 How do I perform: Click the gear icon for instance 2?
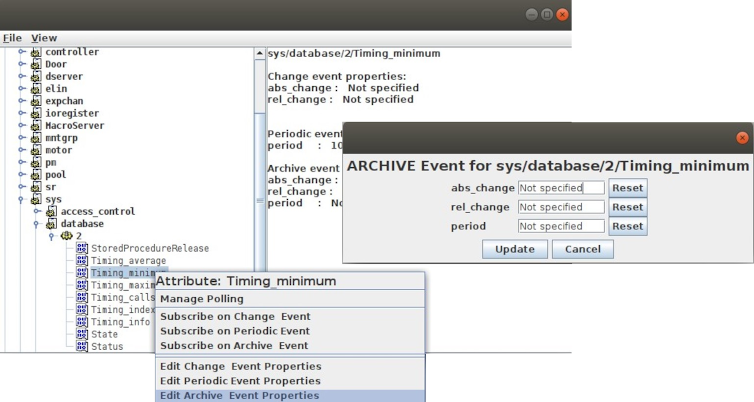tap(66, 236)
